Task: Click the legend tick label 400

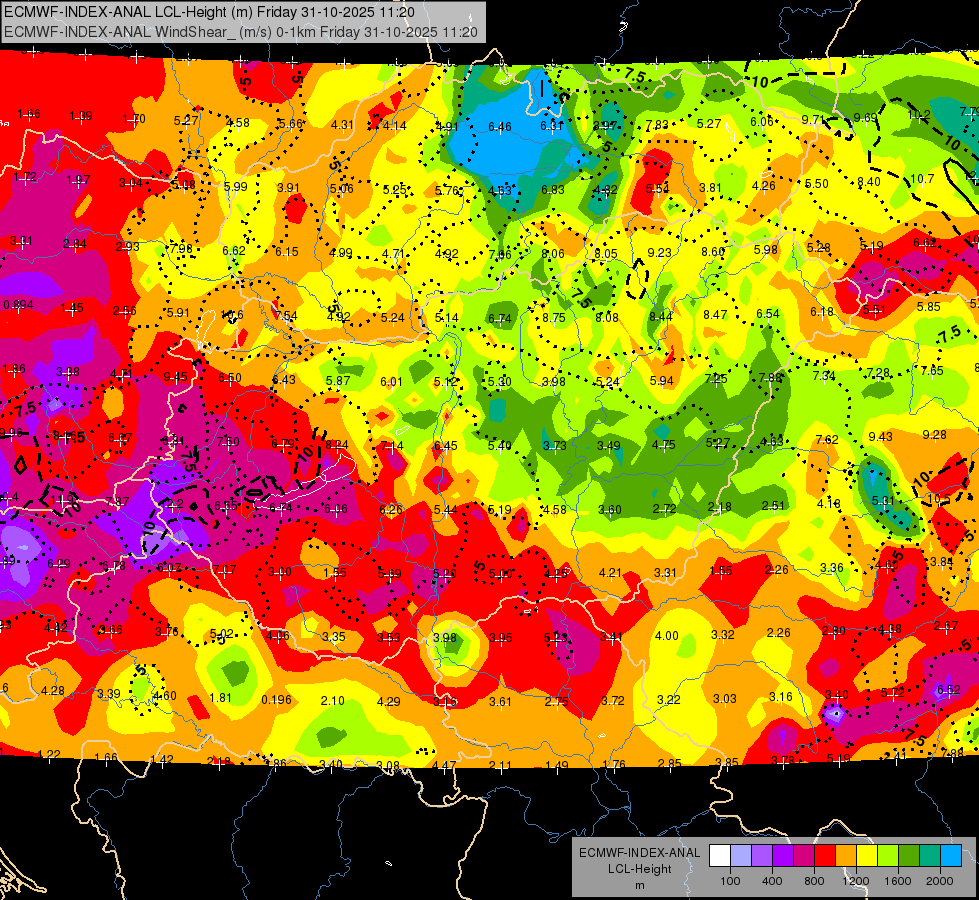Action: (x=772, y=881)
